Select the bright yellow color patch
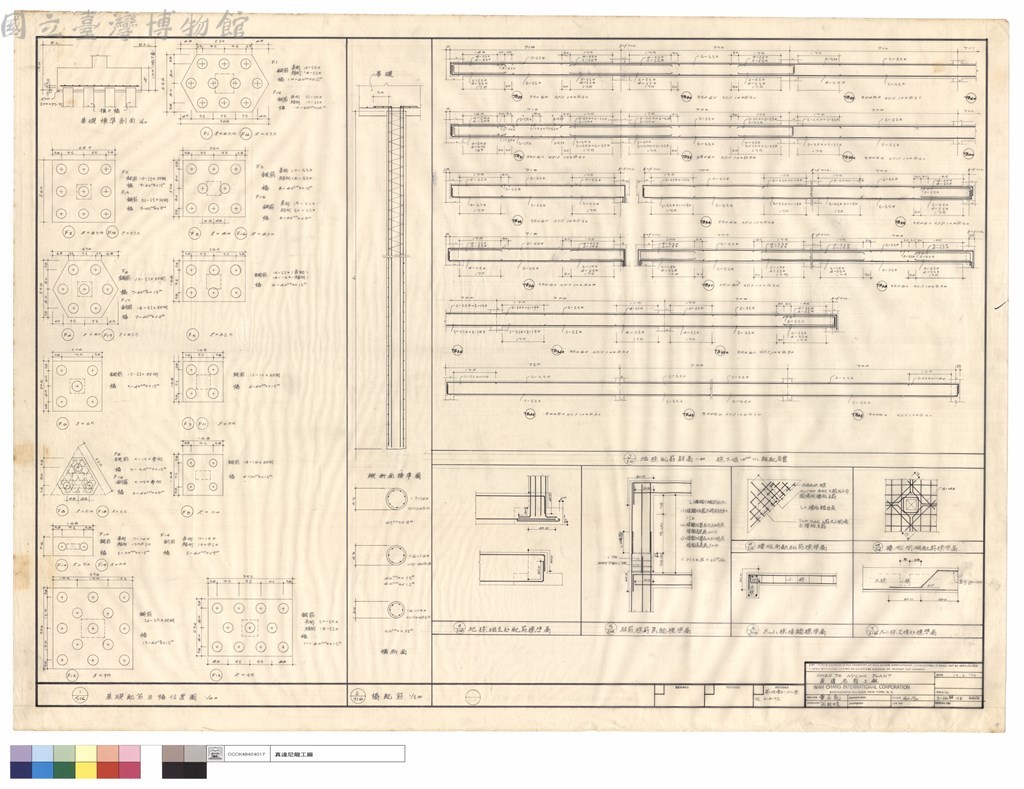This screenshot has width=1024, height=789. (86, 770)
